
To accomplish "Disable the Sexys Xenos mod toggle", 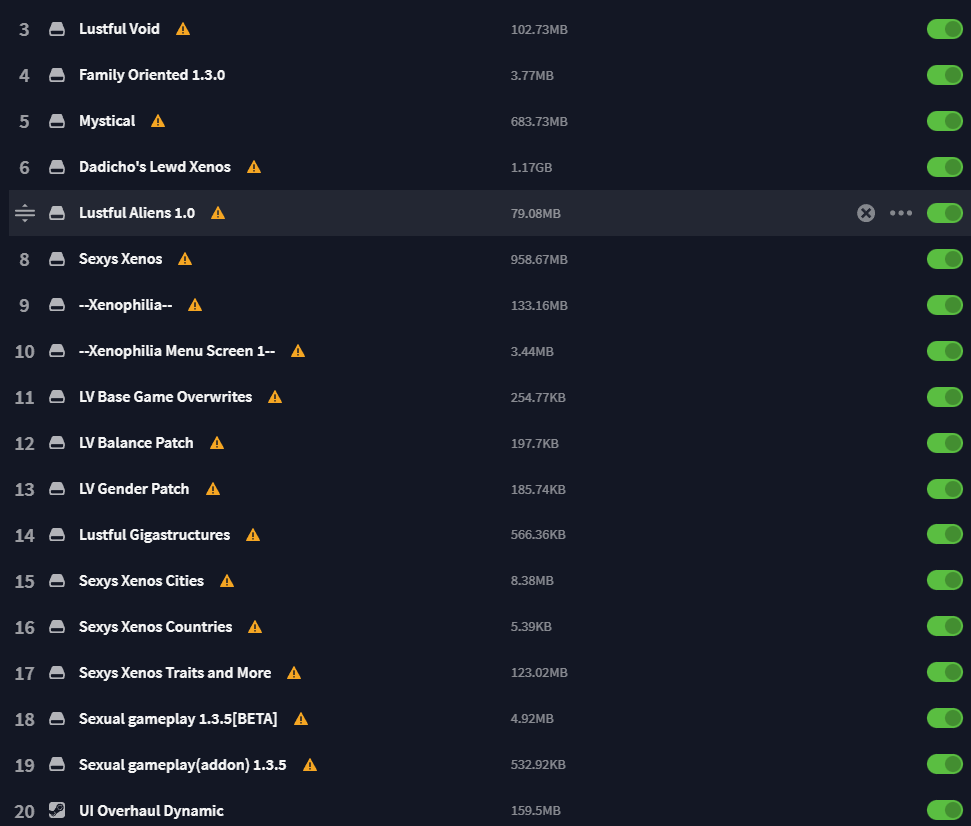I will [944, 259].
